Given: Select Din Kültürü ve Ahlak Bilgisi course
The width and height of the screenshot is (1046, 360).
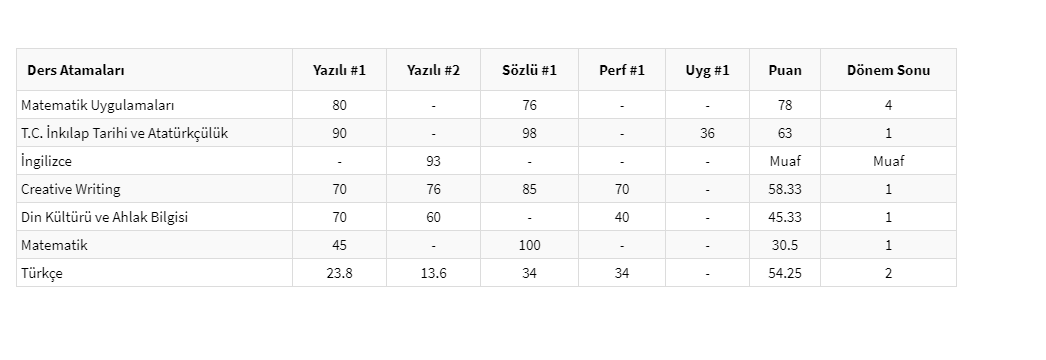Looking at the screenshot, I should click(104, 217).
